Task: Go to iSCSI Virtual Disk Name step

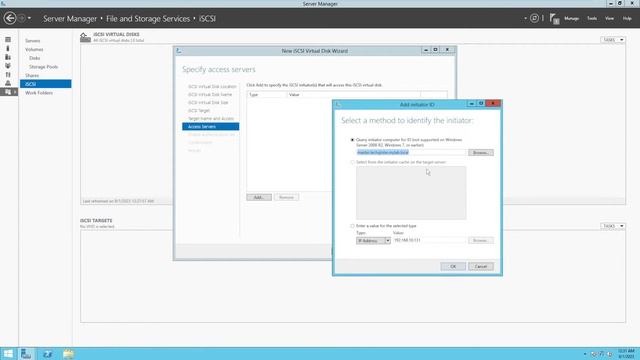Action: tap(210, 94)
